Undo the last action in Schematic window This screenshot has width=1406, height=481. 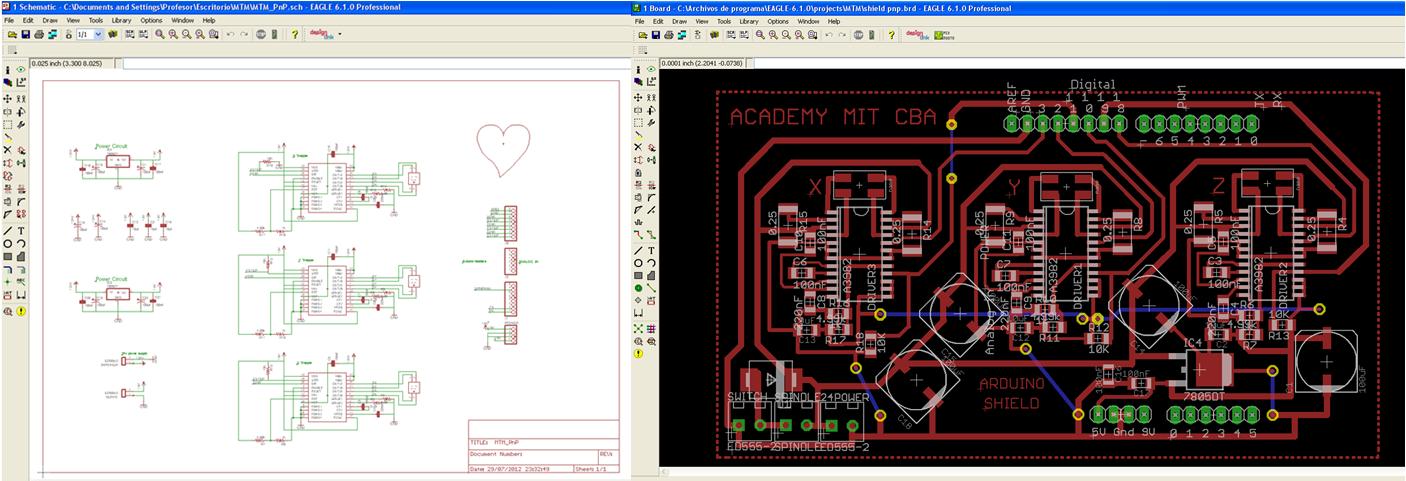click(230, 34)
